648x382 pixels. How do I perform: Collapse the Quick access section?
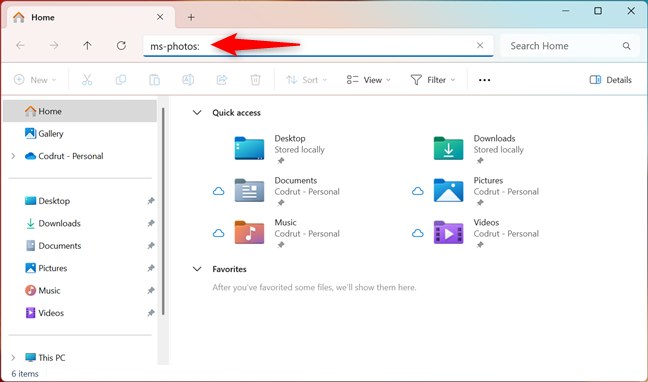tap(197, 112)
